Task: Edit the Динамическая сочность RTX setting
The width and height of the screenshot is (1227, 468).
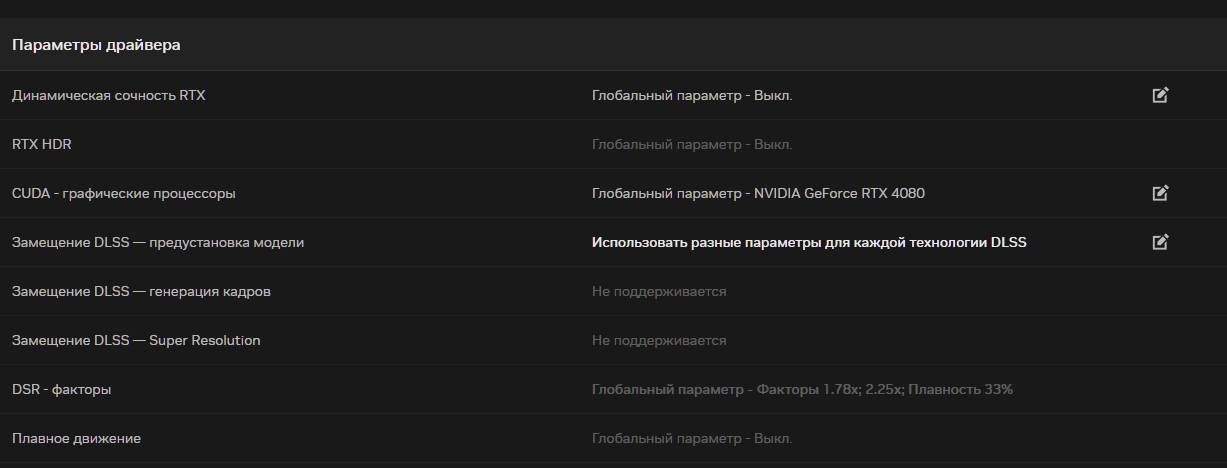Action: [x=1160, y=95]
